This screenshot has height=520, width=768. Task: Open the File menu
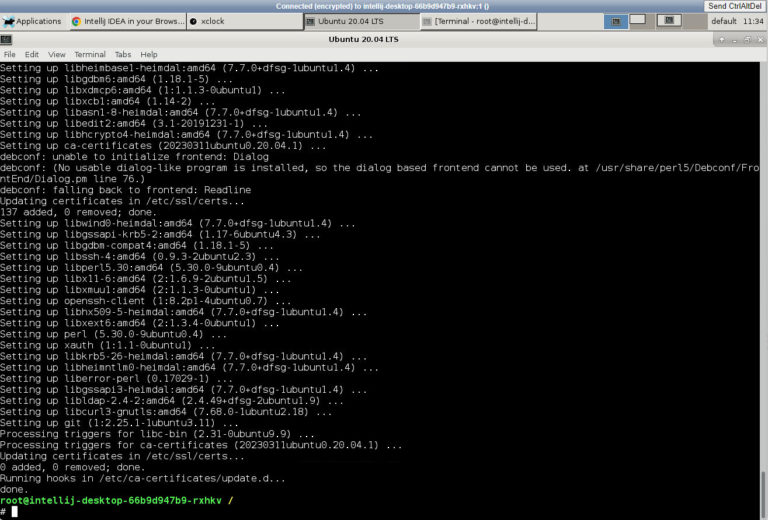(9, 54)
